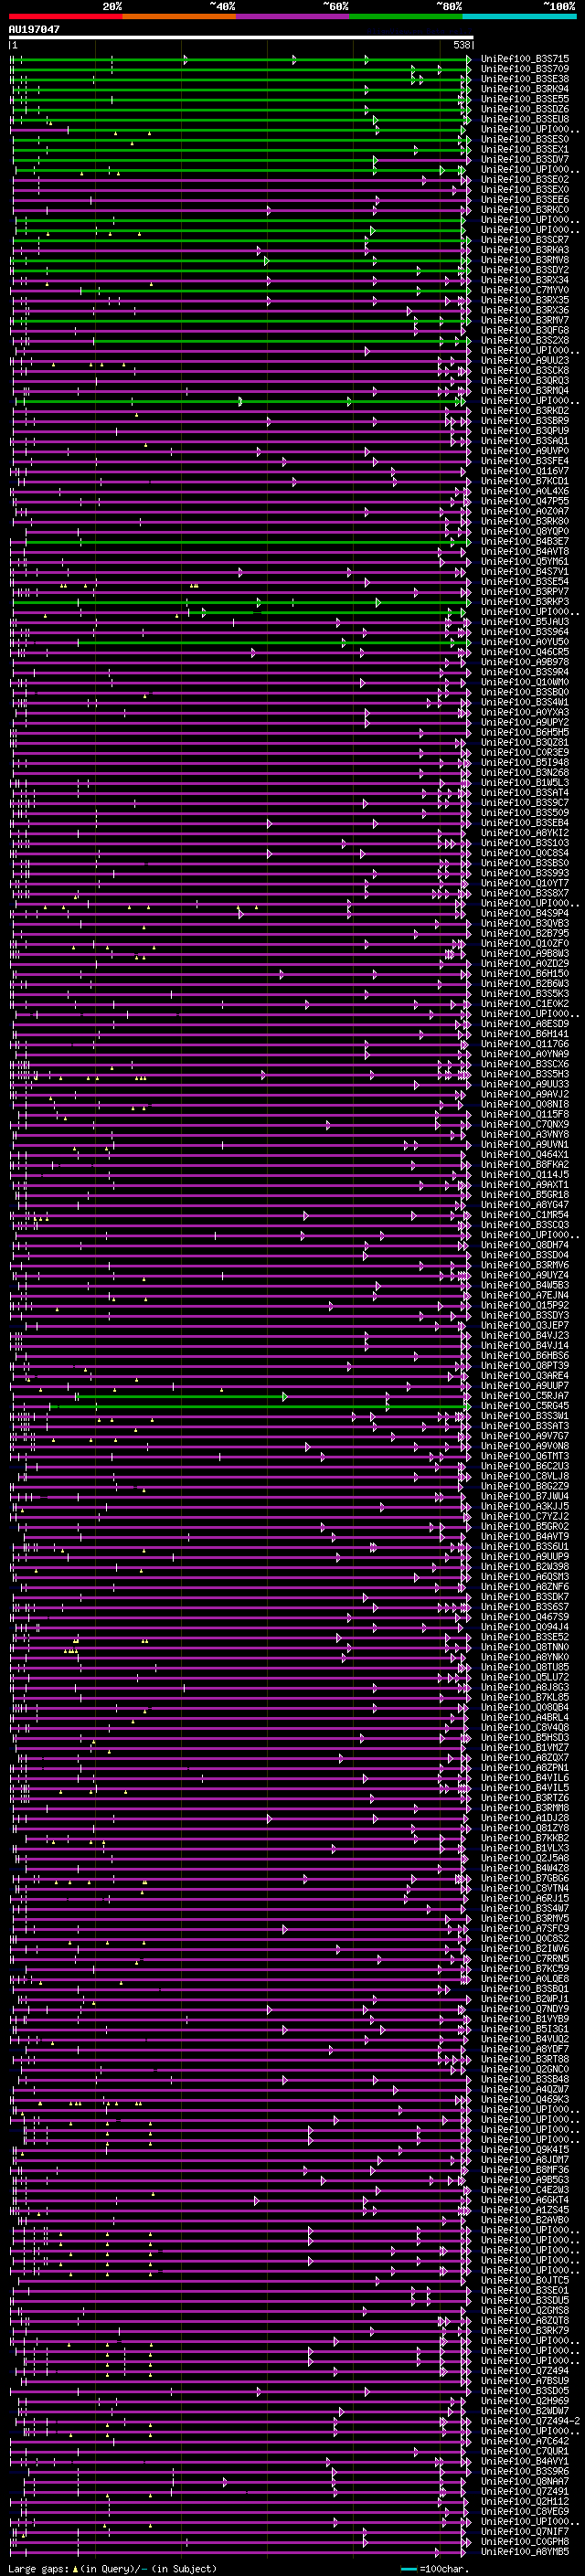Select the UniRef100_A8JDM7 hit
585x2576 pixels.
525,2158
